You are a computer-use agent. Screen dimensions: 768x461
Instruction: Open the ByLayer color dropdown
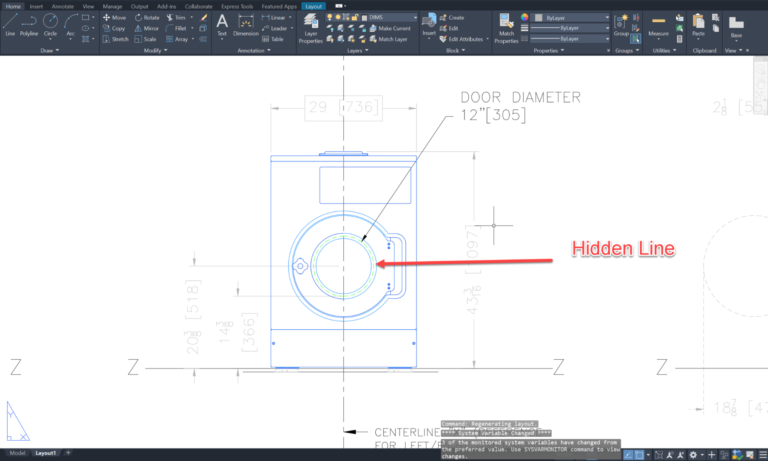[x=571, y=17]
